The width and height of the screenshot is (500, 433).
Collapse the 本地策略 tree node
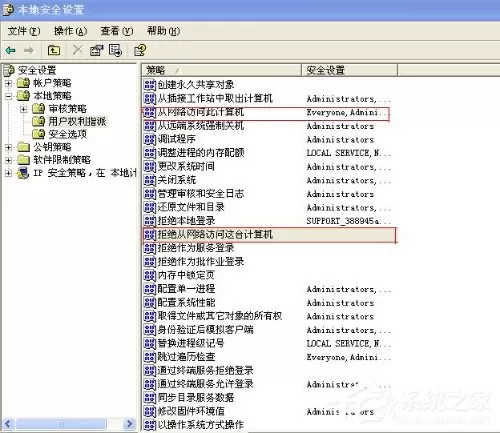(x=9, y=96)
